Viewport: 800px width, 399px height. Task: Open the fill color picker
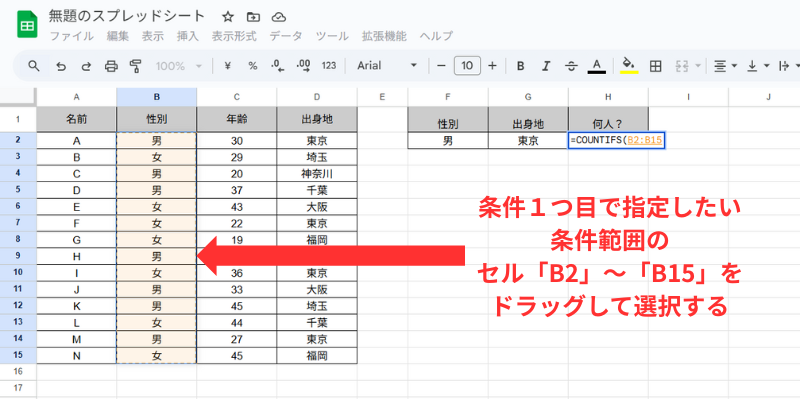[629, 66]
